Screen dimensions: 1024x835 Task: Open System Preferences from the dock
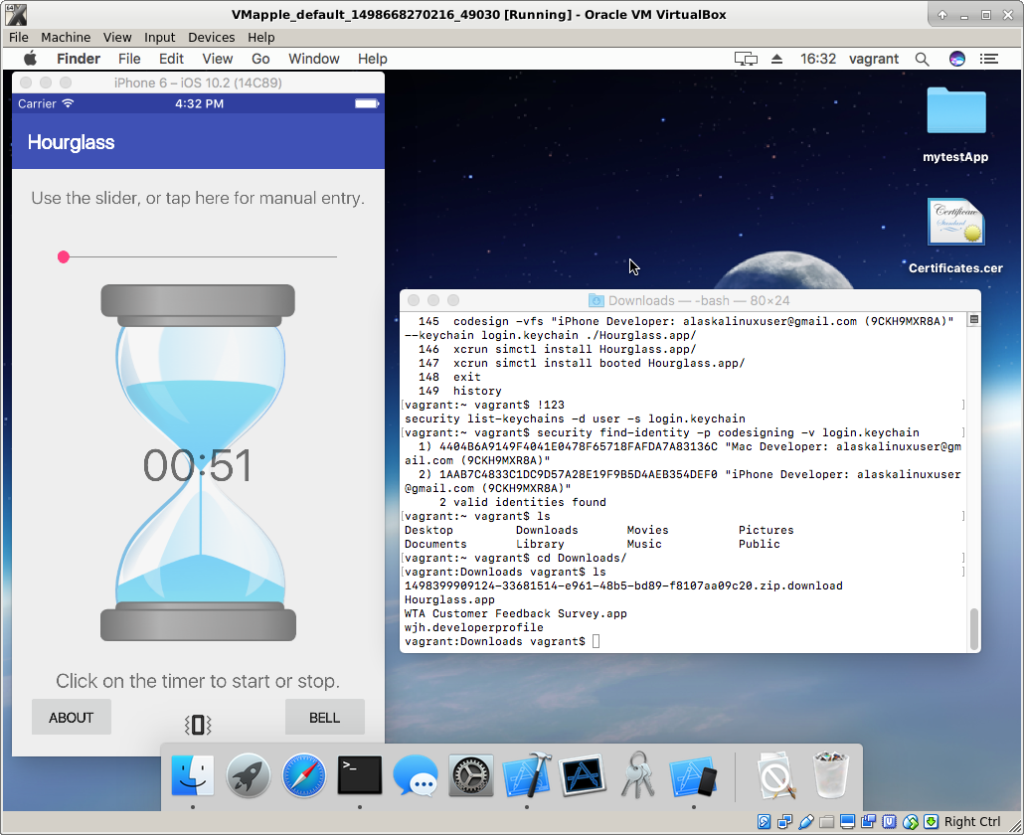(470, 775)
